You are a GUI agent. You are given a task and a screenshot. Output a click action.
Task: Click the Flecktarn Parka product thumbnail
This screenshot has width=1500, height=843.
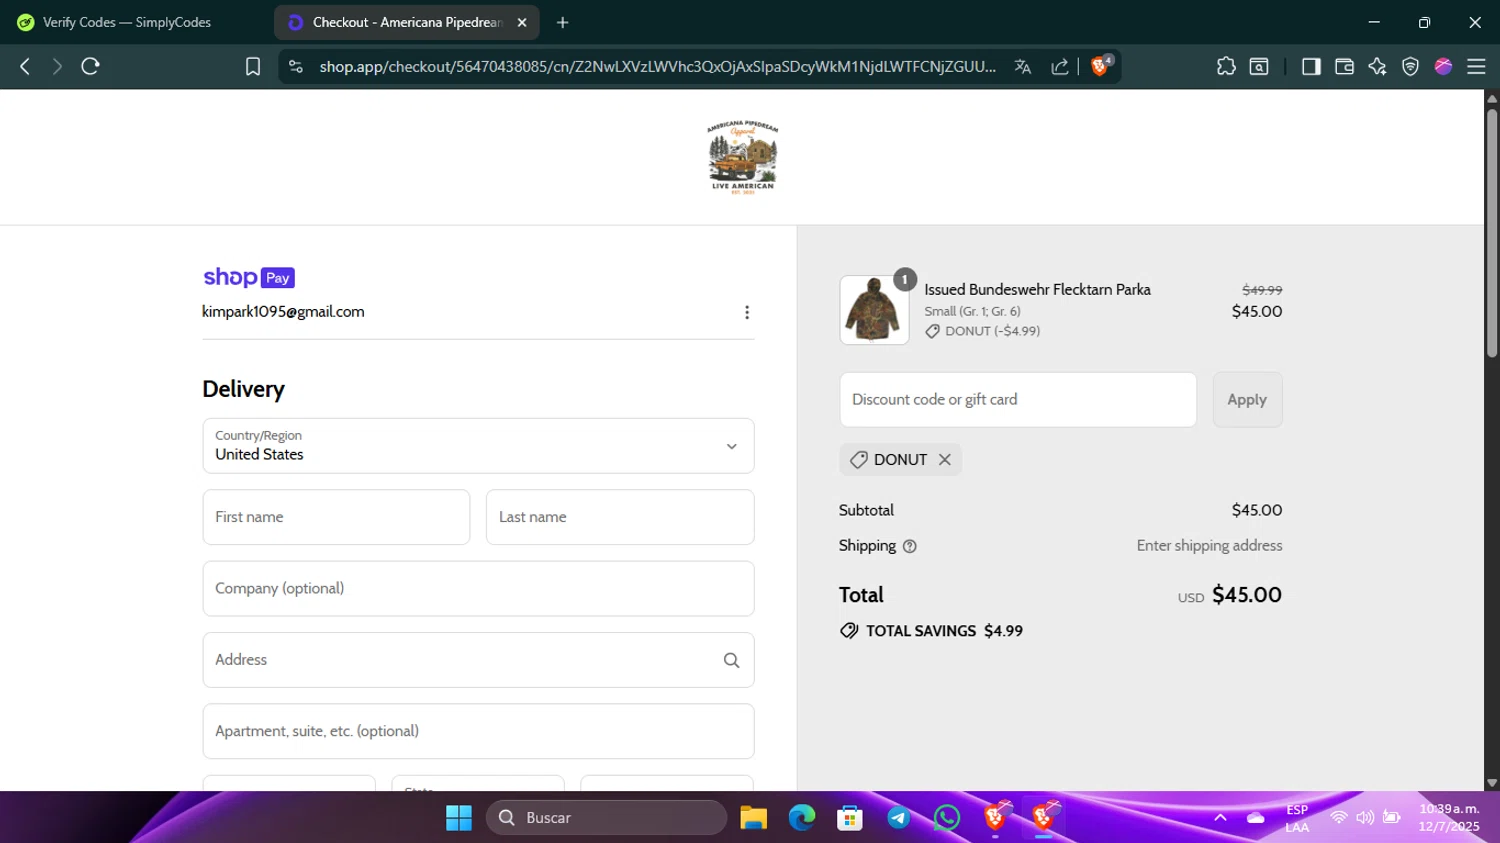(x=874, y=310)
